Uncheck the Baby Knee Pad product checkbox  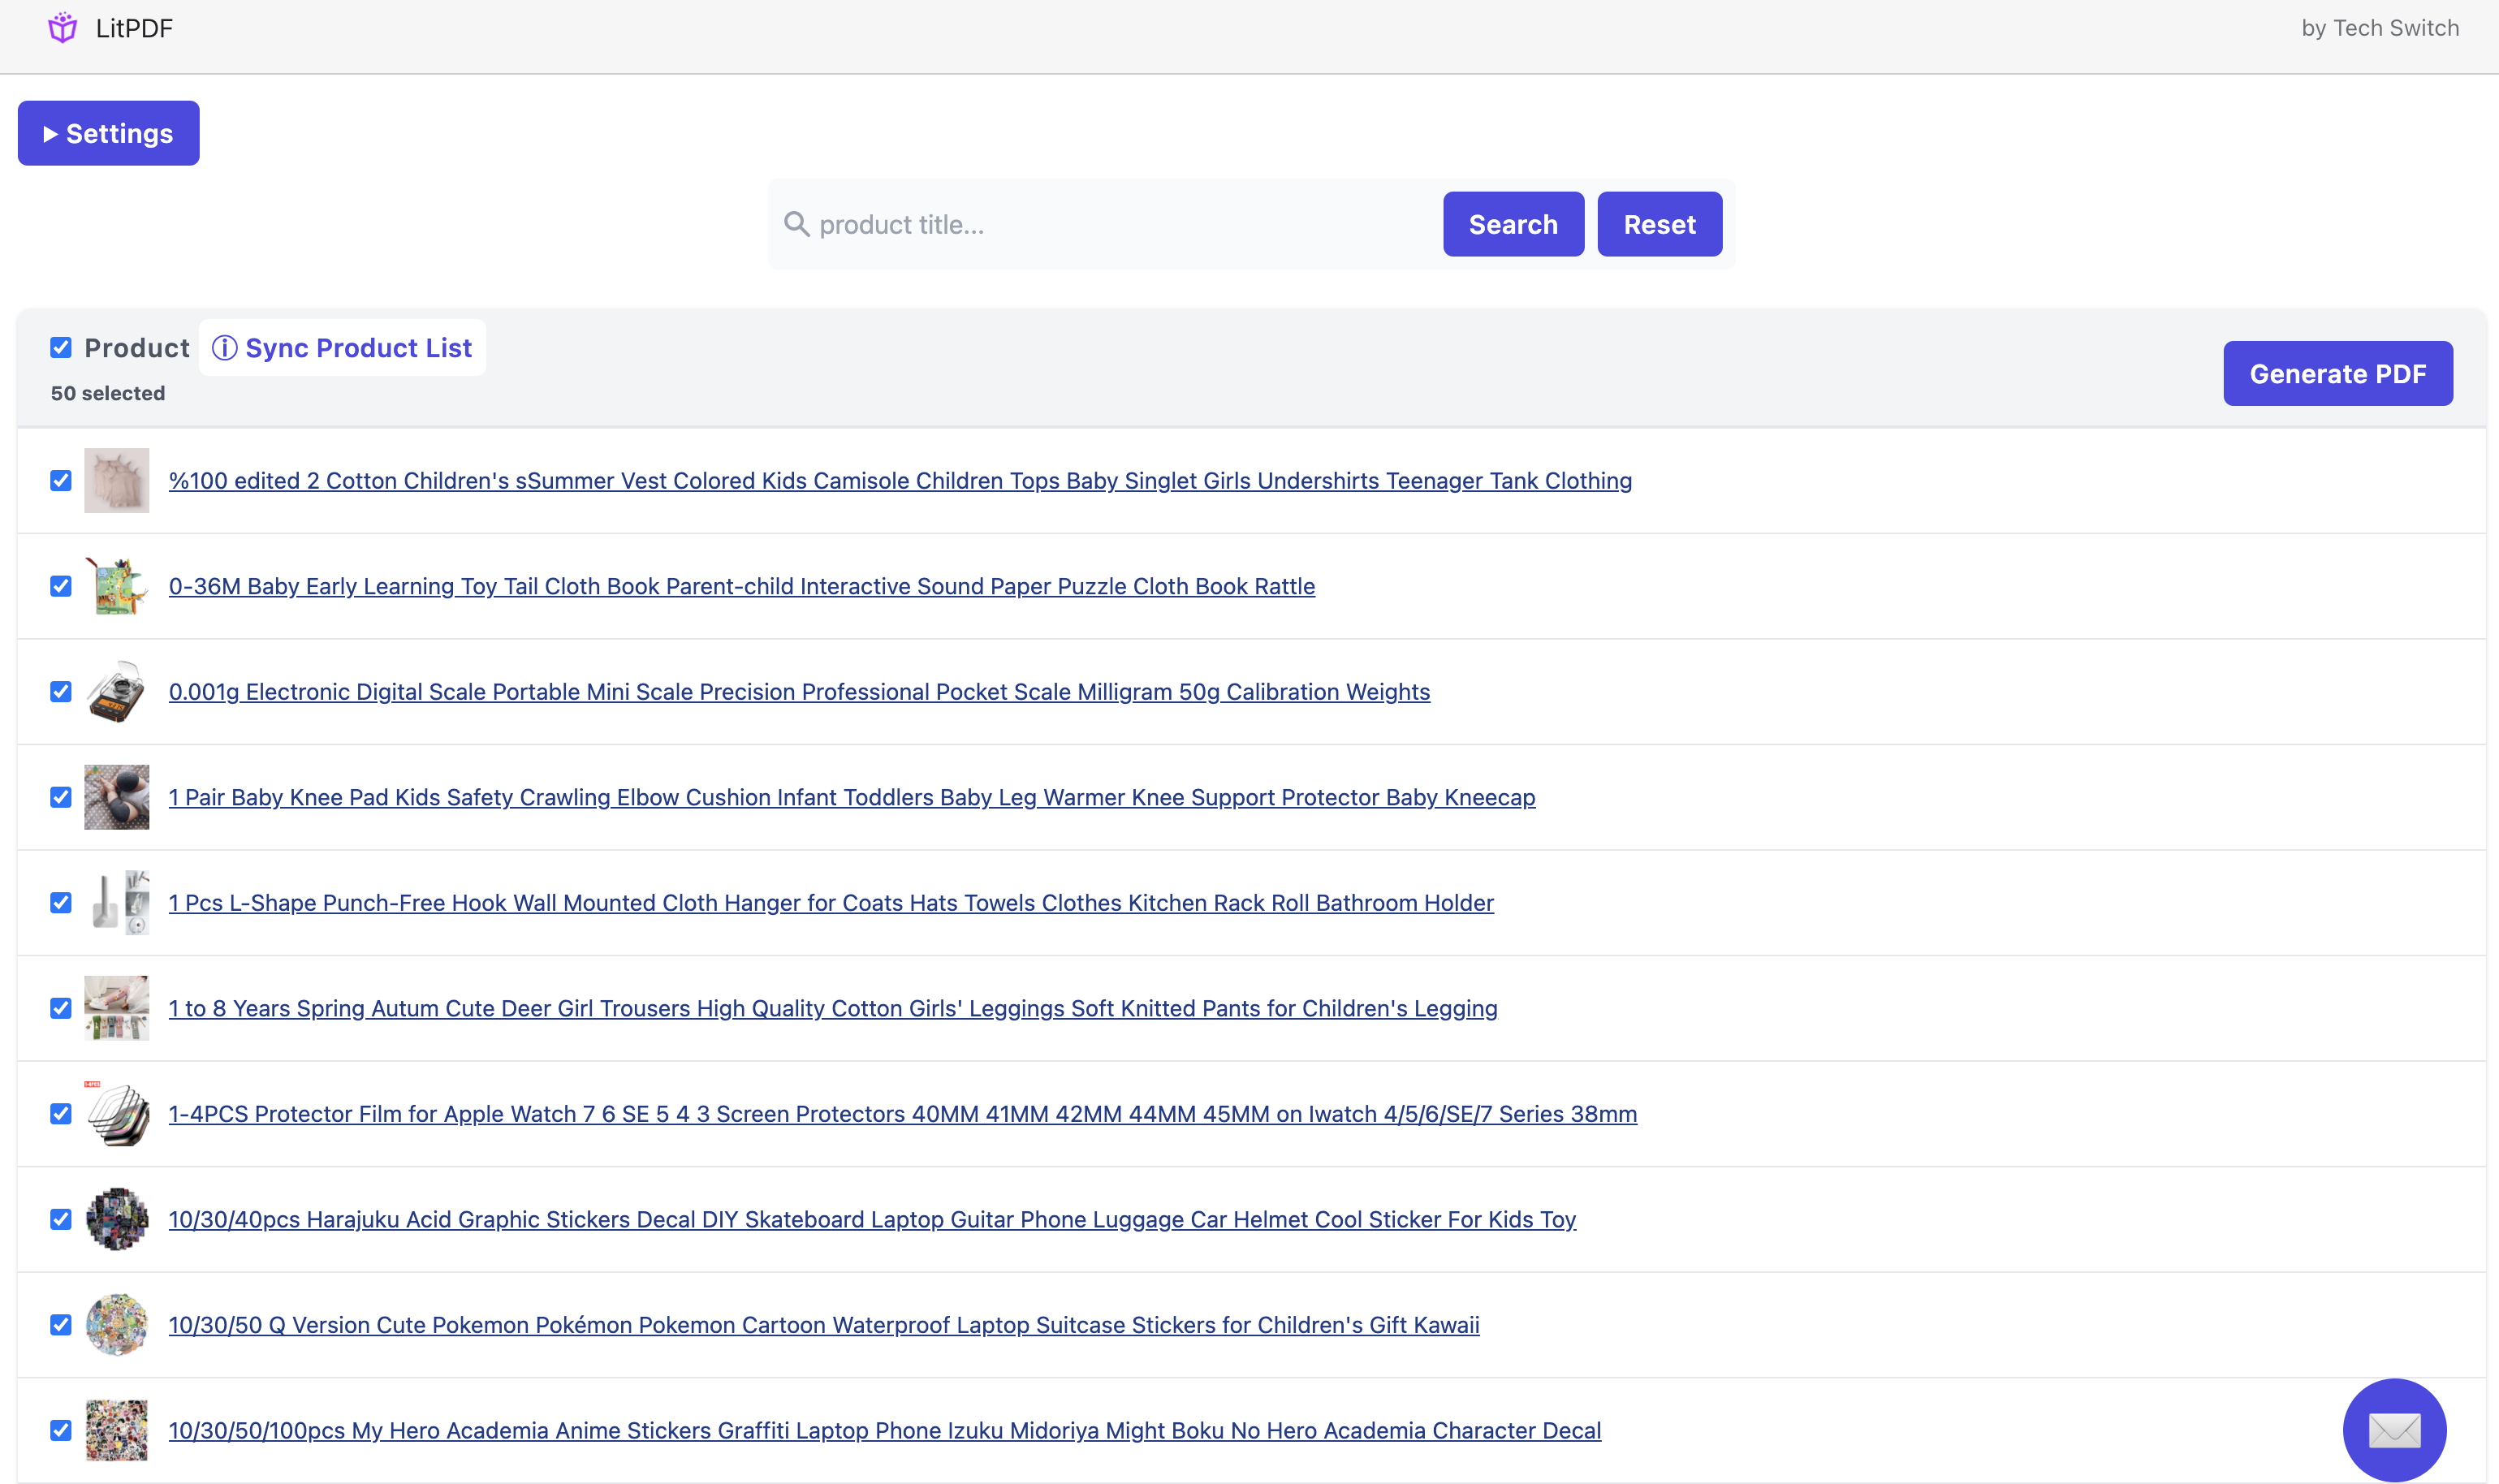60,796
